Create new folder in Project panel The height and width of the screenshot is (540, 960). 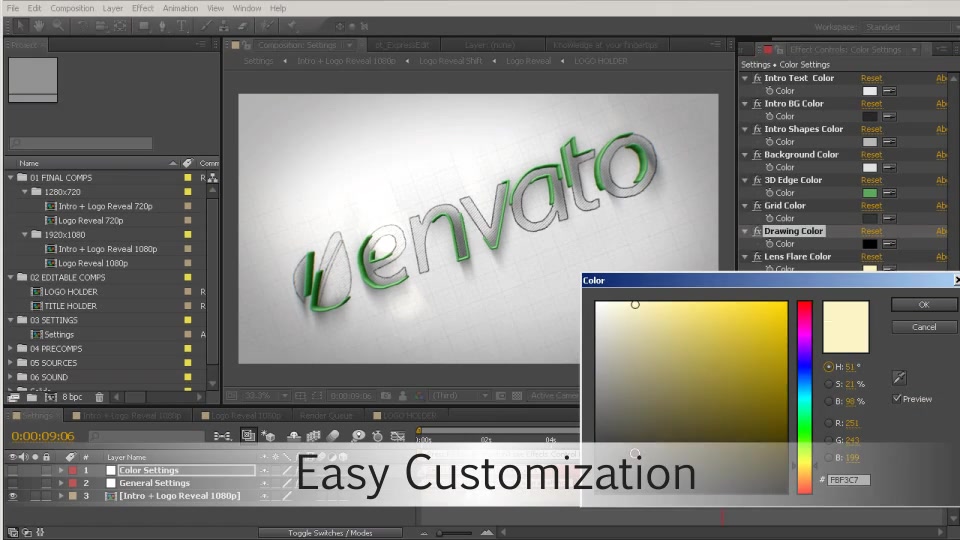tap(32, 397)
